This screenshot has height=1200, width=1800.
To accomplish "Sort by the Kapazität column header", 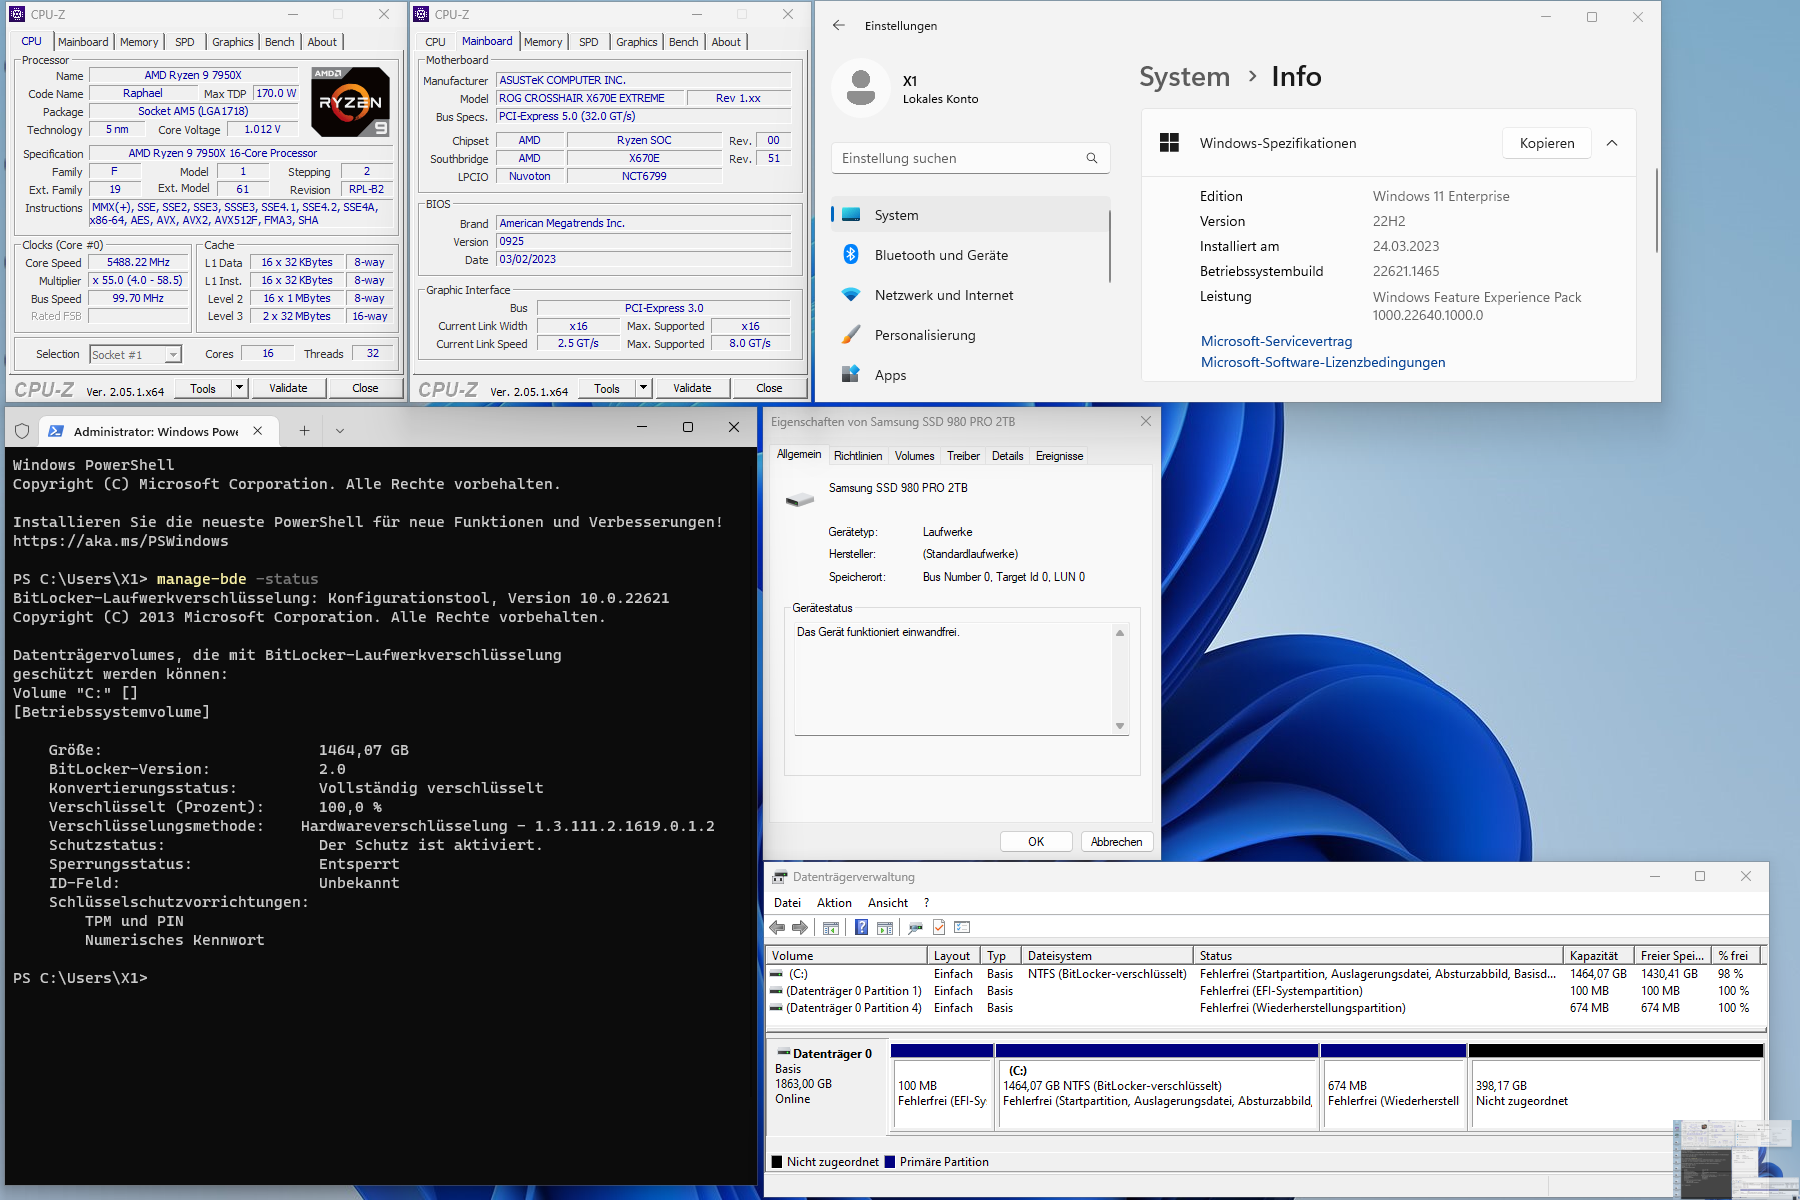I will coord(1598,956).
